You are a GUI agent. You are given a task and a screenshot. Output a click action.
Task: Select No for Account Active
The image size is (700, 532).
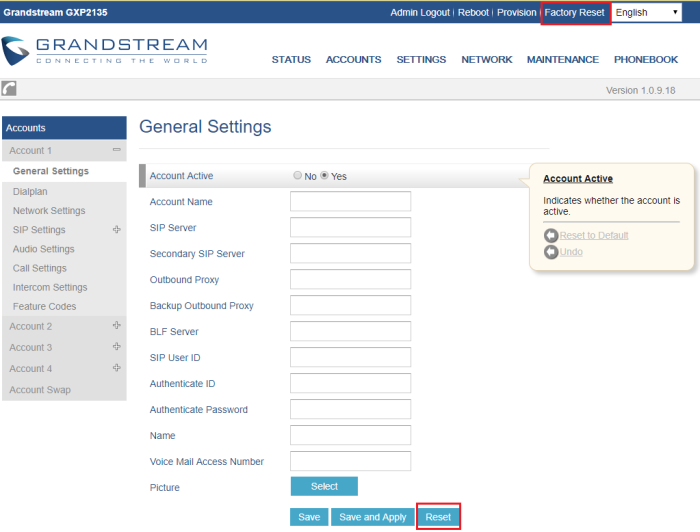(x=298, y=176)
